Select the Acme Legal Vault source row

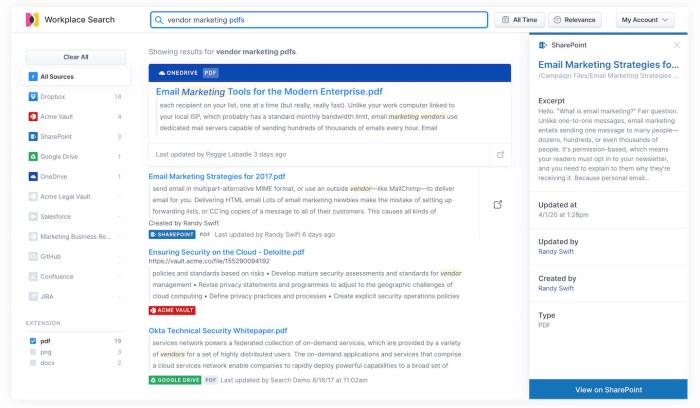click(x=76, y=196)
